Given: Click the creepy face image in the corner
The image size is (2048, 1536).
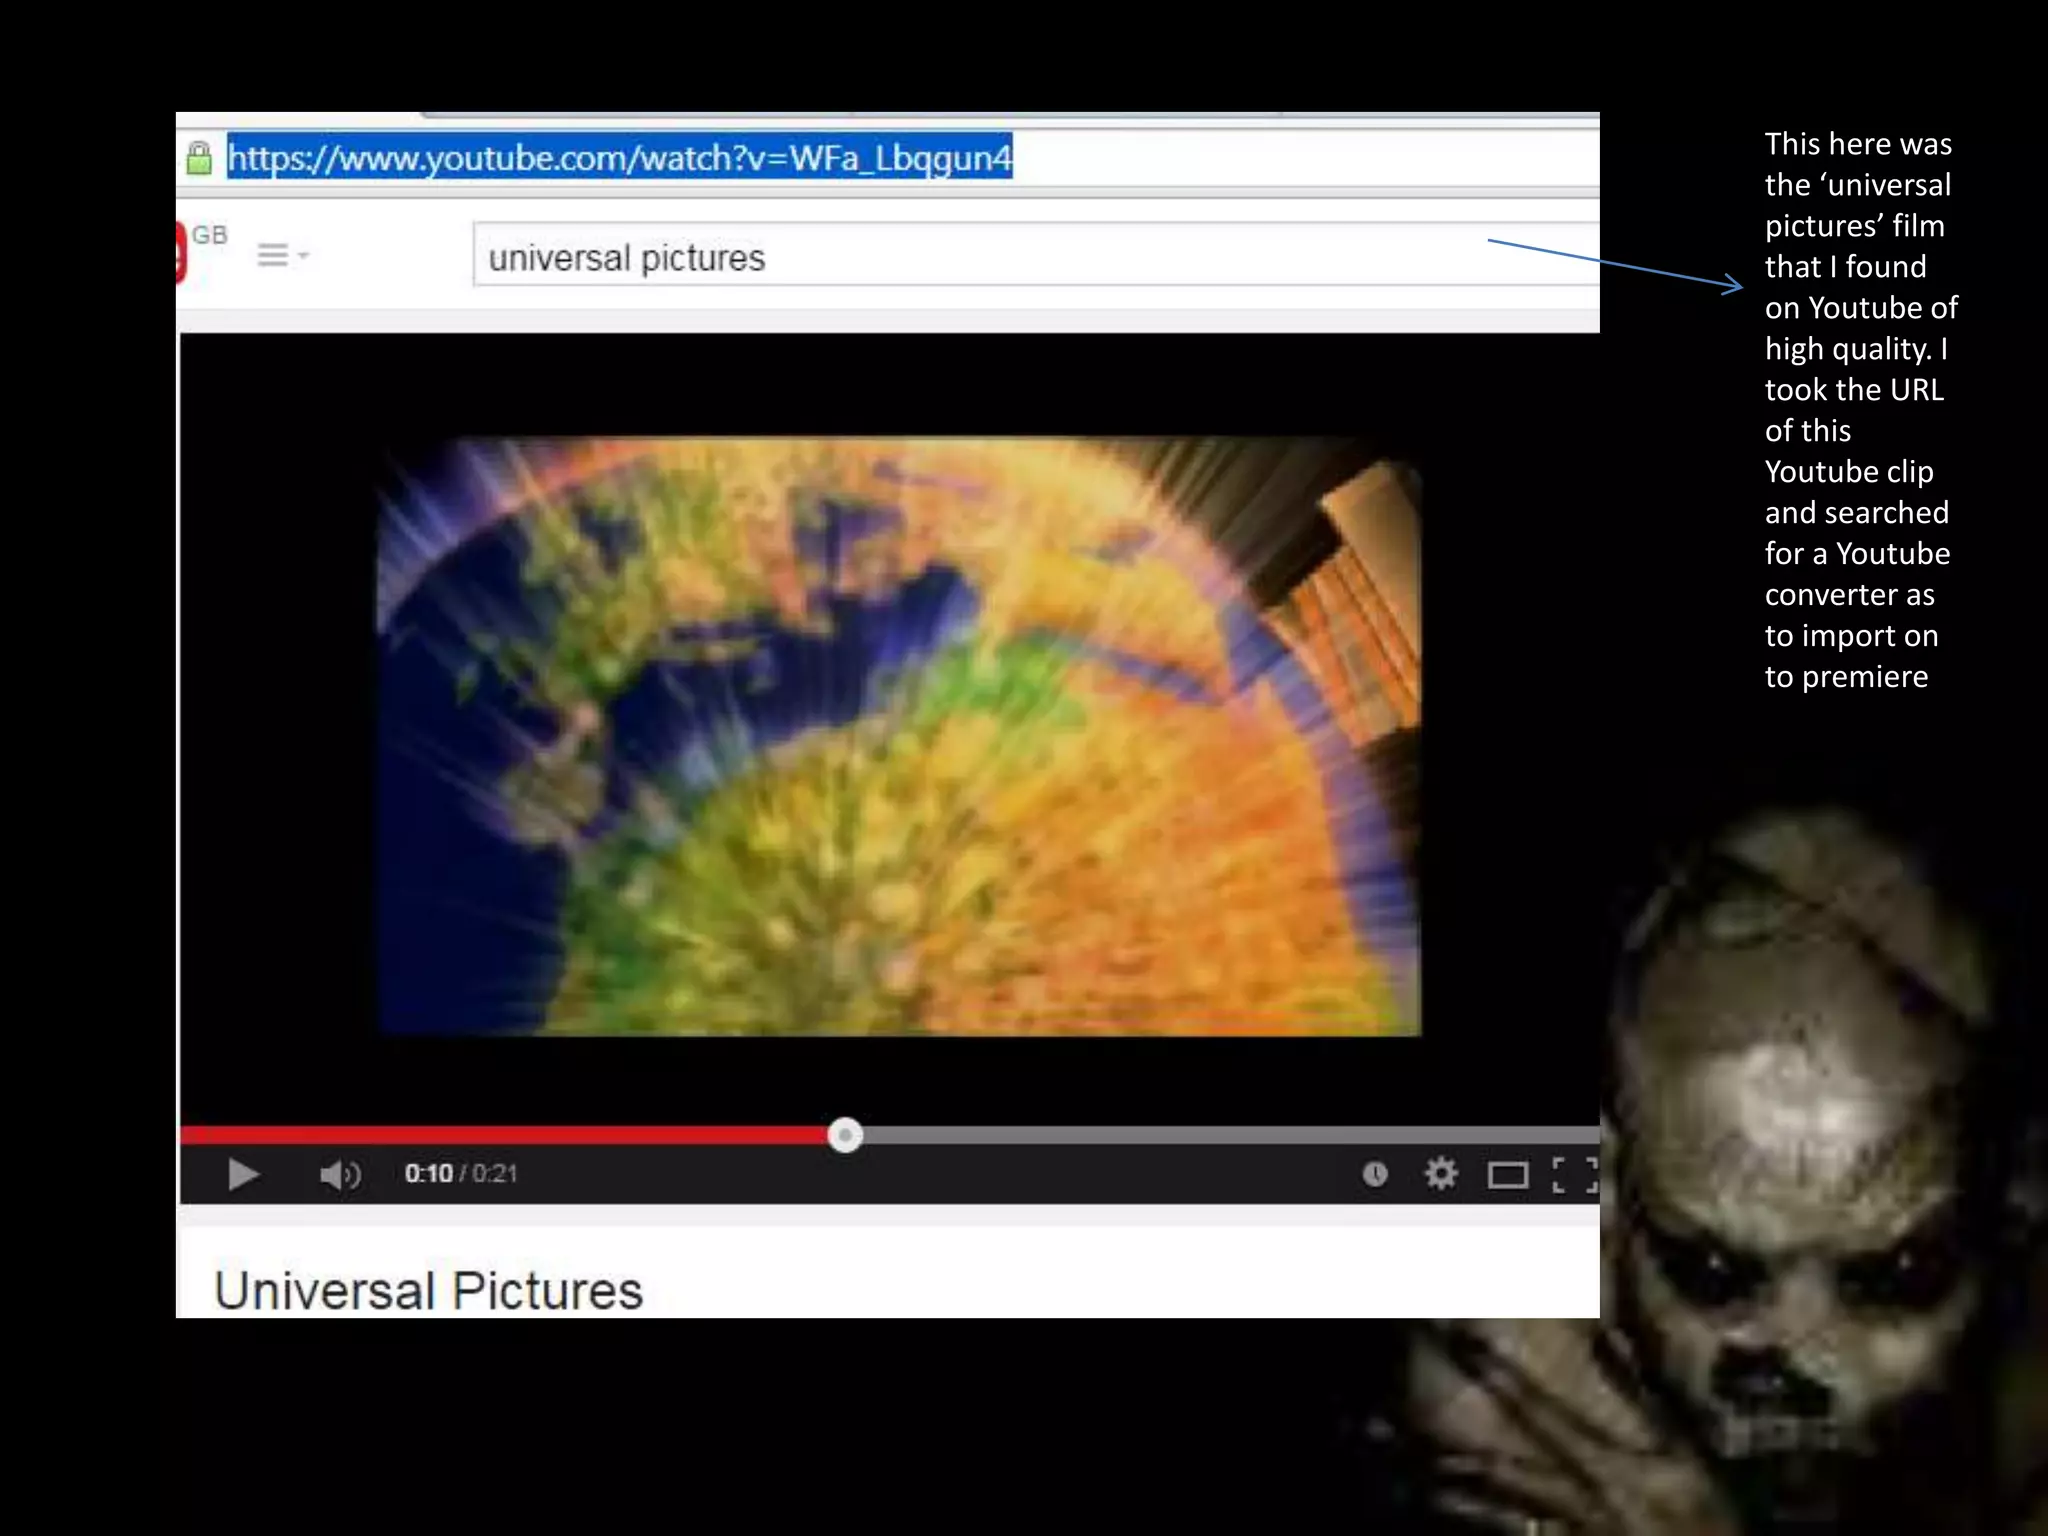Looking at the screenshot, I should 1800,1150.
